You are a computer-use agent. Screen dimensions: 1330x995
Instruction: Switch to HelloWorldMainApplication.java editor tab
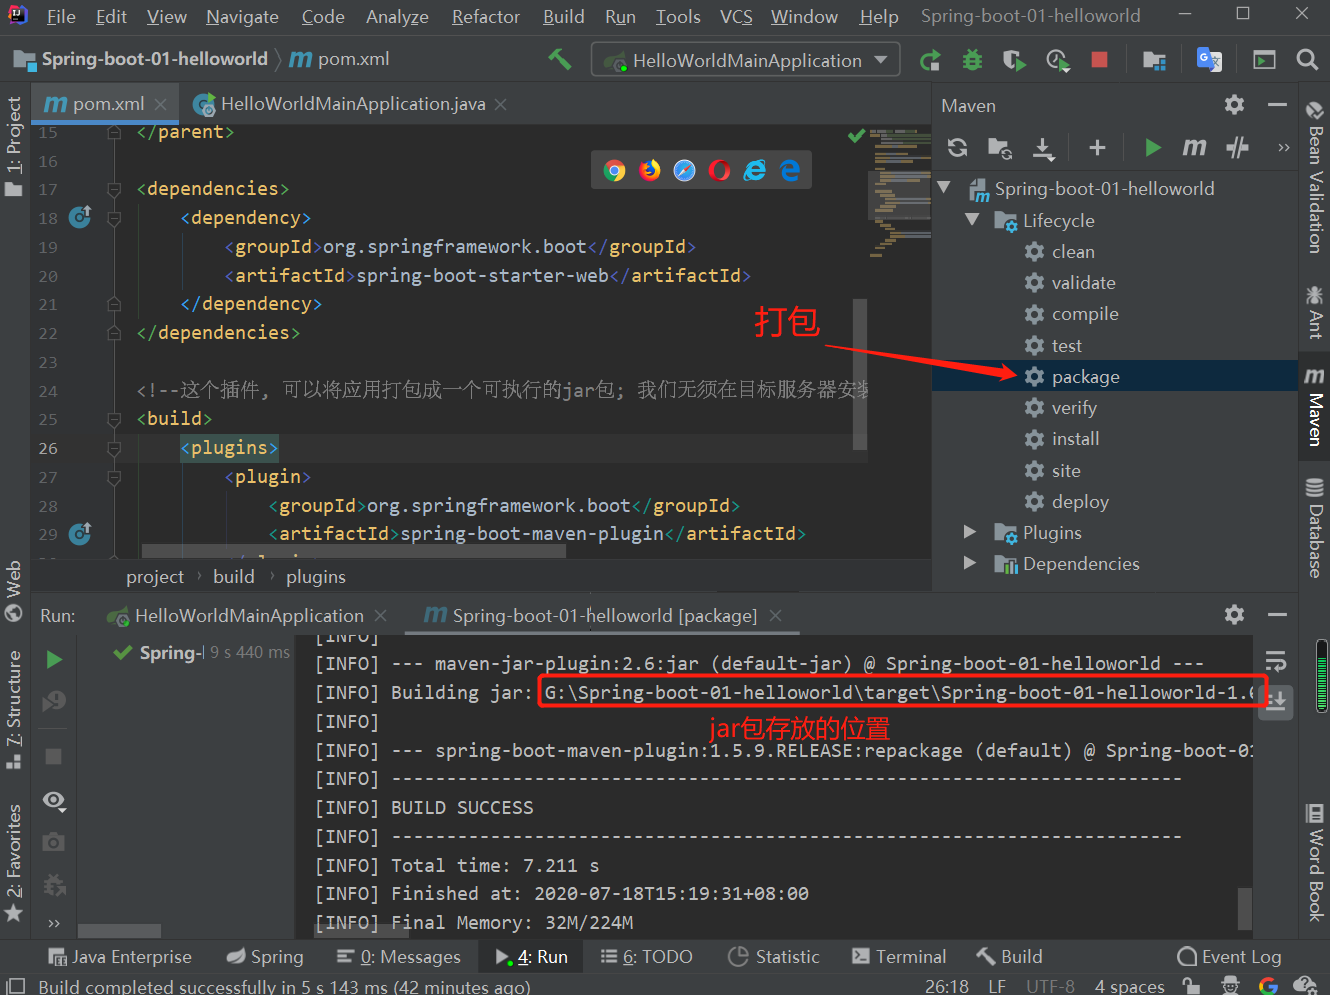click(x=352, y=104)
